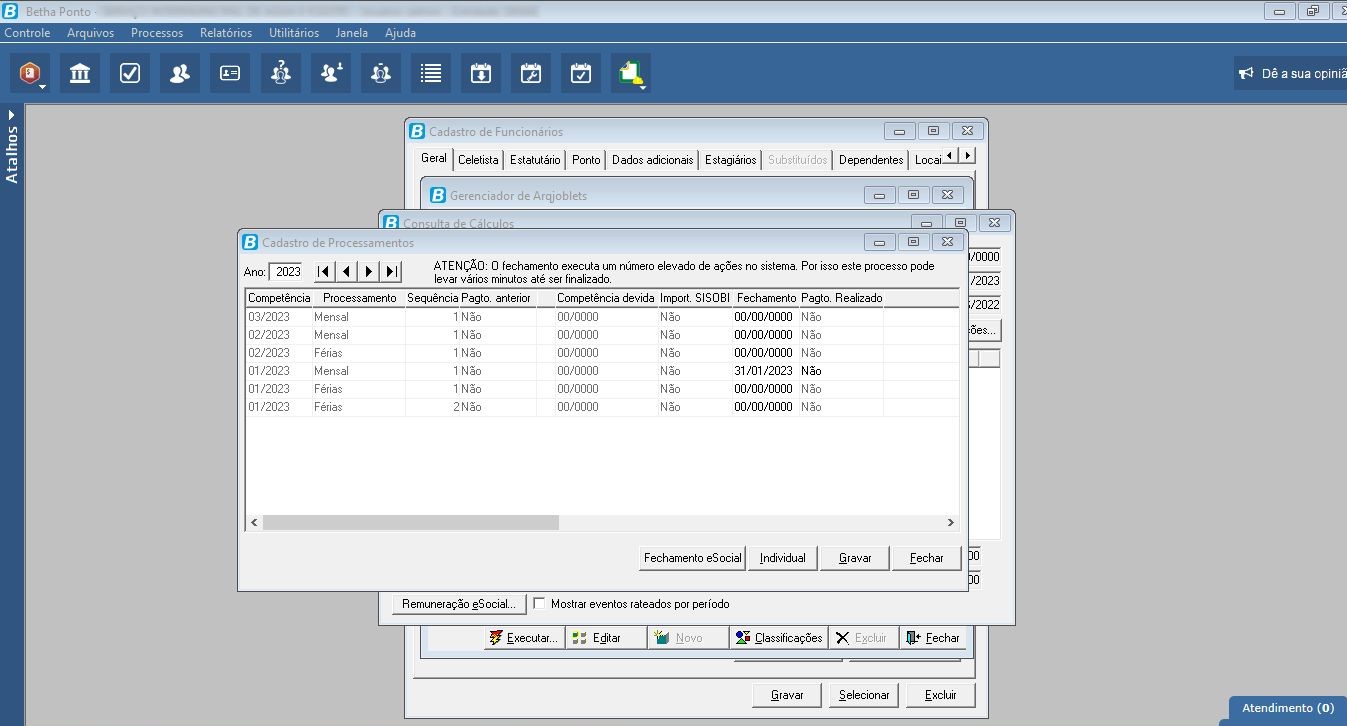Click the right arrow of horizontal scrollbar
This screenshot has height=726, width=1347.
(x=951, y=523)
